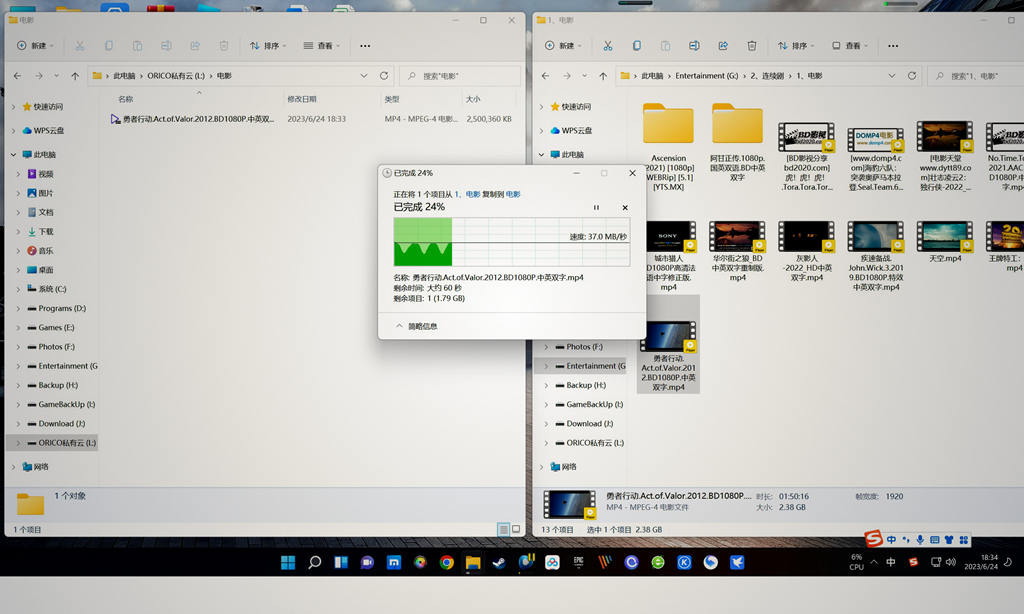The image size is (1024, 614).
Task: Cancel the copy with the X button
Action: [625, 207]
